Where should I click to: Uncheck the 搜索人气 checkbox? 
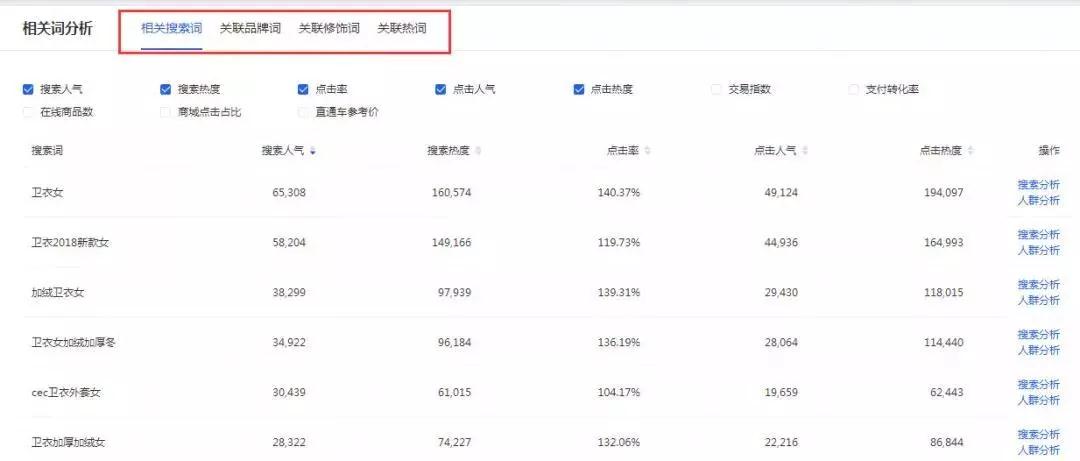(28, 89)
